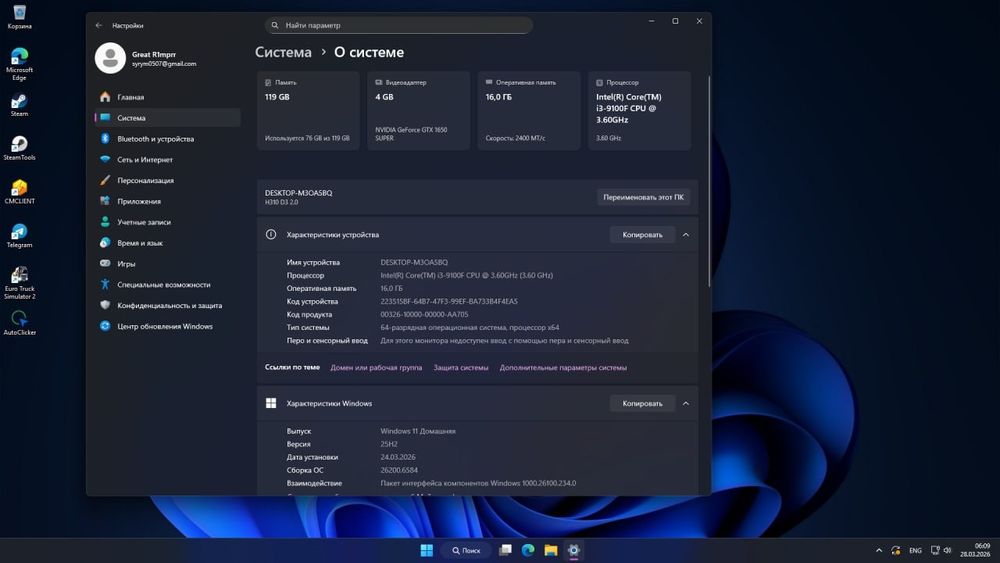Image resolution: width=1000 pixels, height=563 pixels.
Task: Open Microsoft Edge desktop shortcut
Action: coord(19,64)
